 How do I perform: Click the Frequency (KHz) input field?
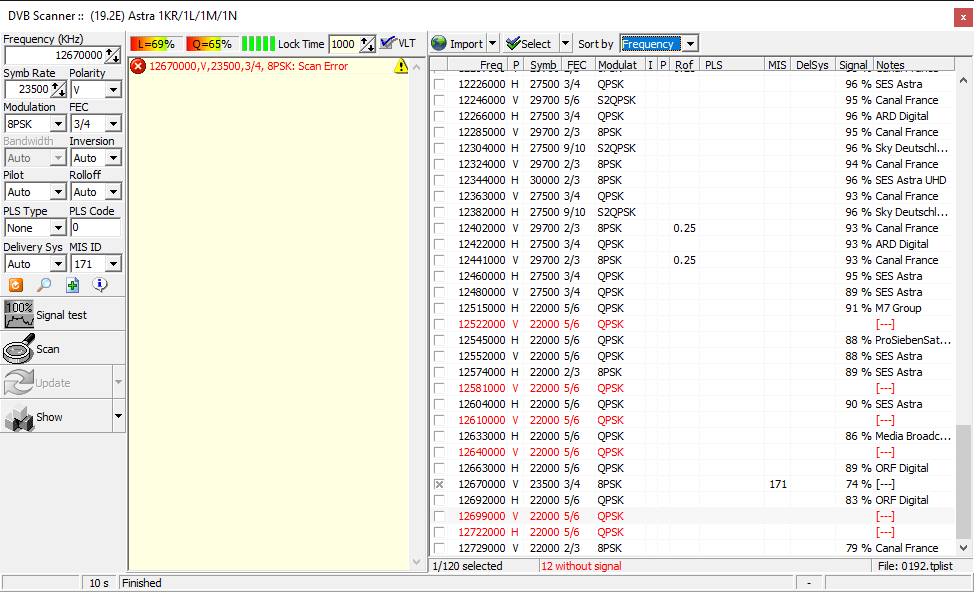(55, 55)
